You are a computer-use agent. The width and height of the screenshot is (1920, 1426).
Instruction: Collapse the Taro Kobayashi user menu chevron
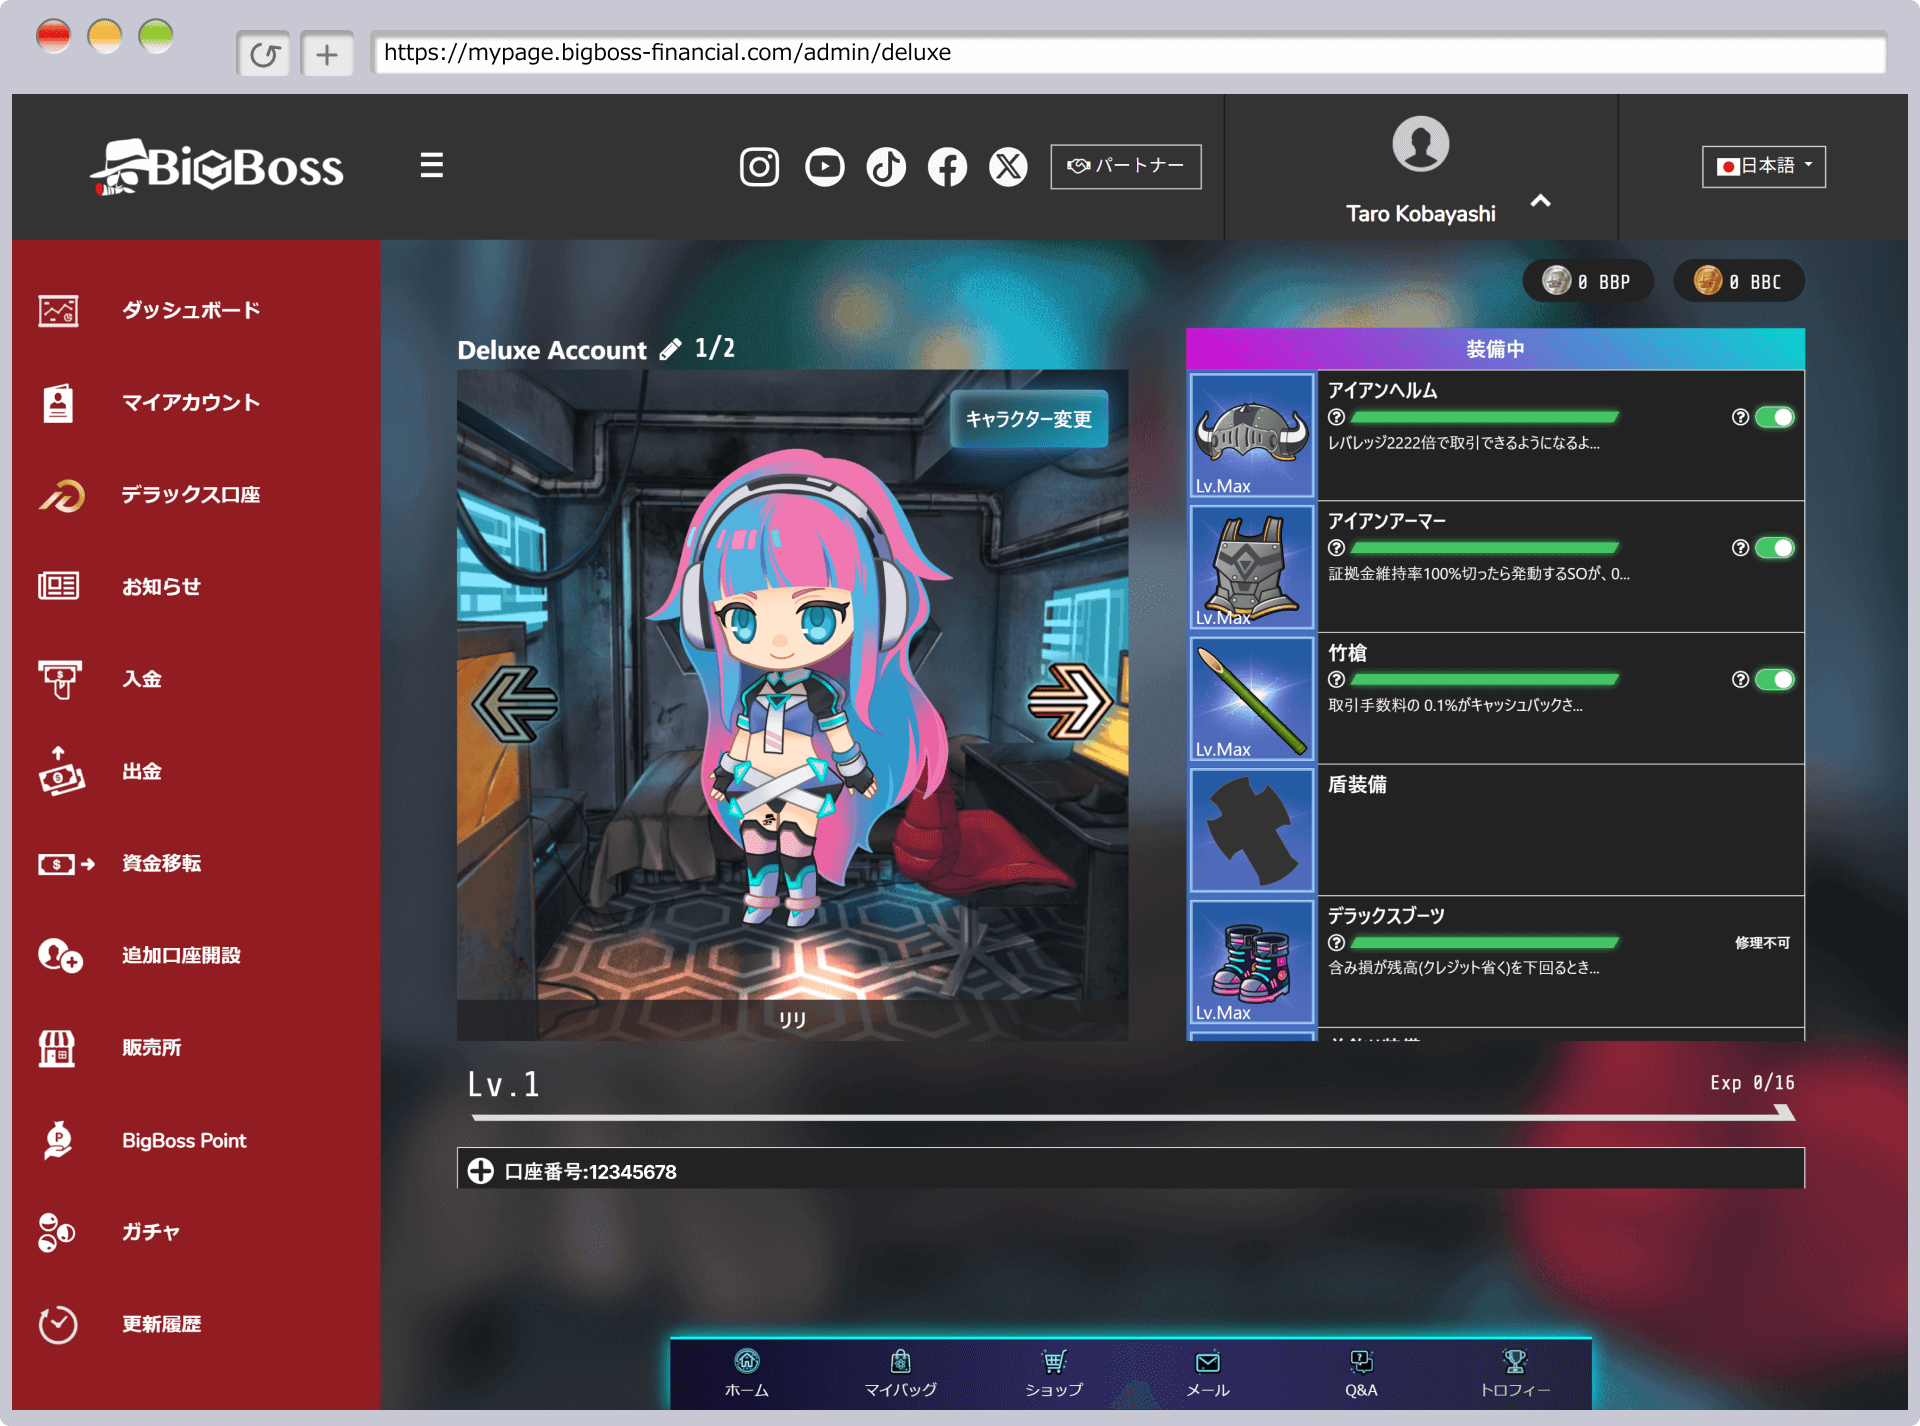click(1540, 201)
